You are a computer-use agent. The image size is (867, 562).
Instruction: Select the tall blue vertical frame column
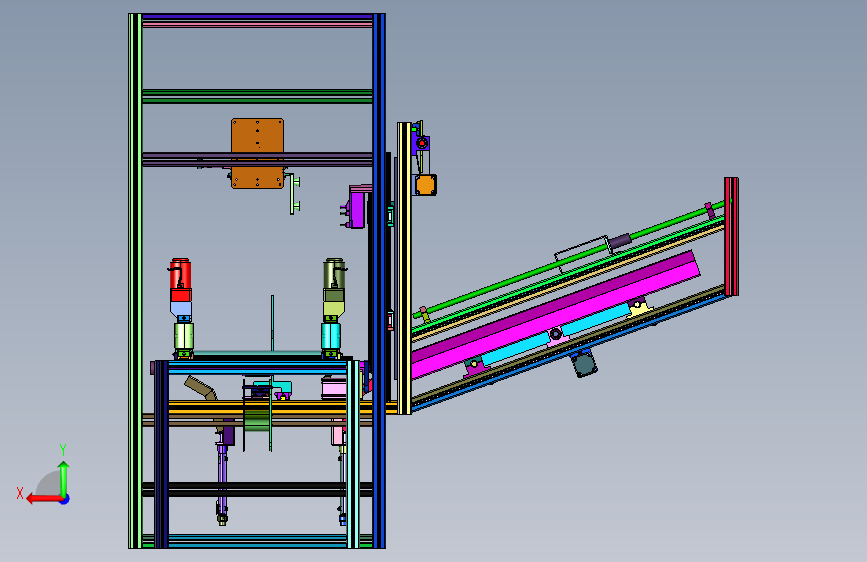point(379,281)
